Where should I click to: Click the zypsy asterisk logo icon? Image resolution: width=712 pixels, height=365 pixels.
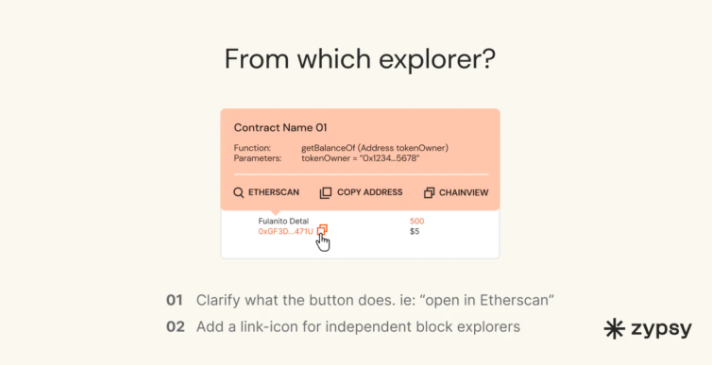[x=615, y=329]
